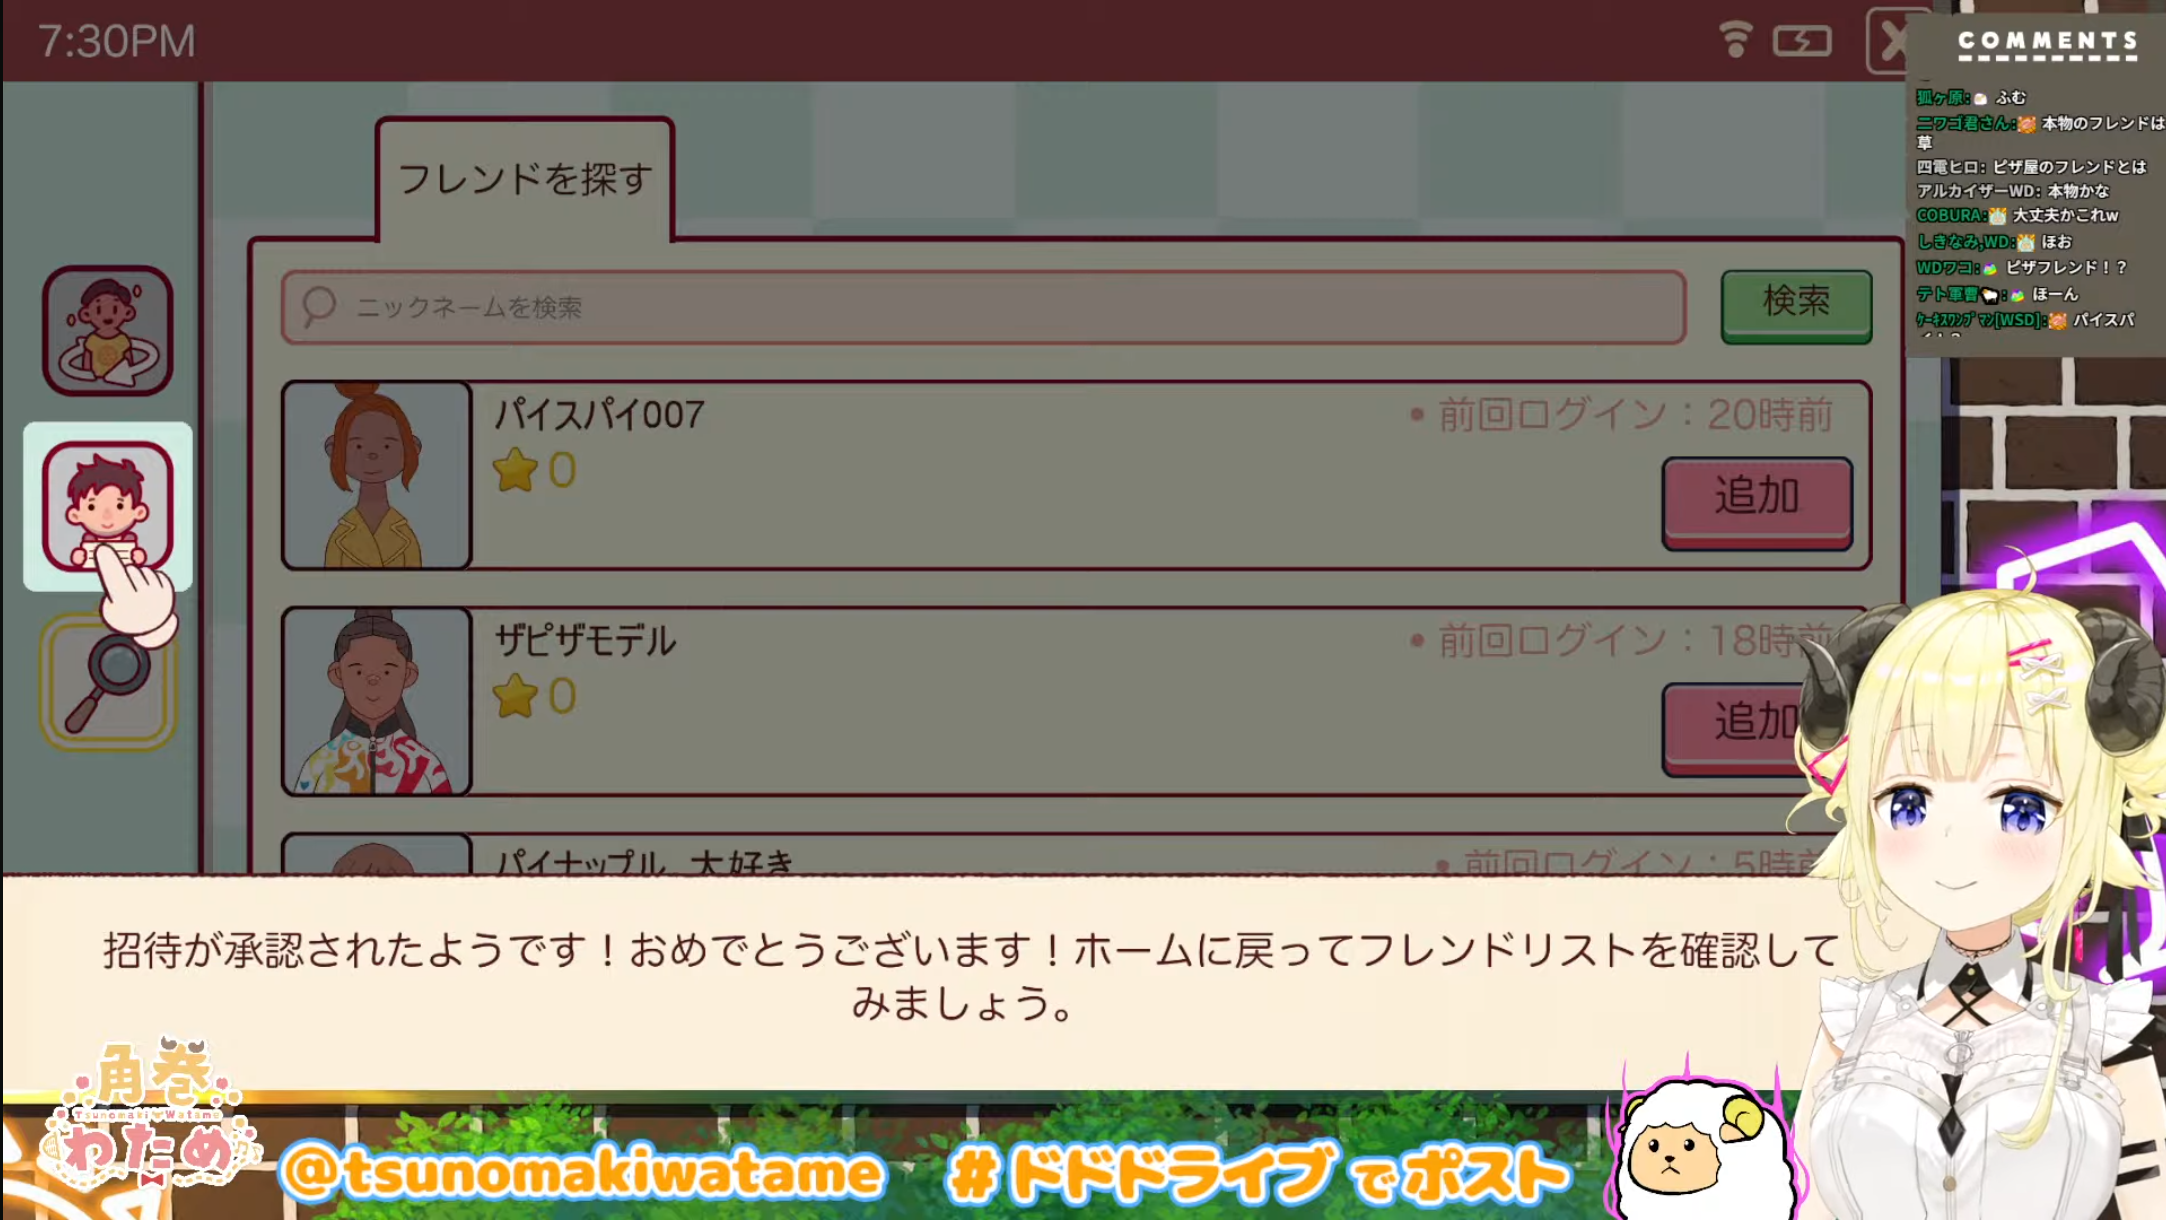Open the magnifying glass search sidebar icon
The width and height of the screenshot is (2166, 1220).
coord(108,683)
